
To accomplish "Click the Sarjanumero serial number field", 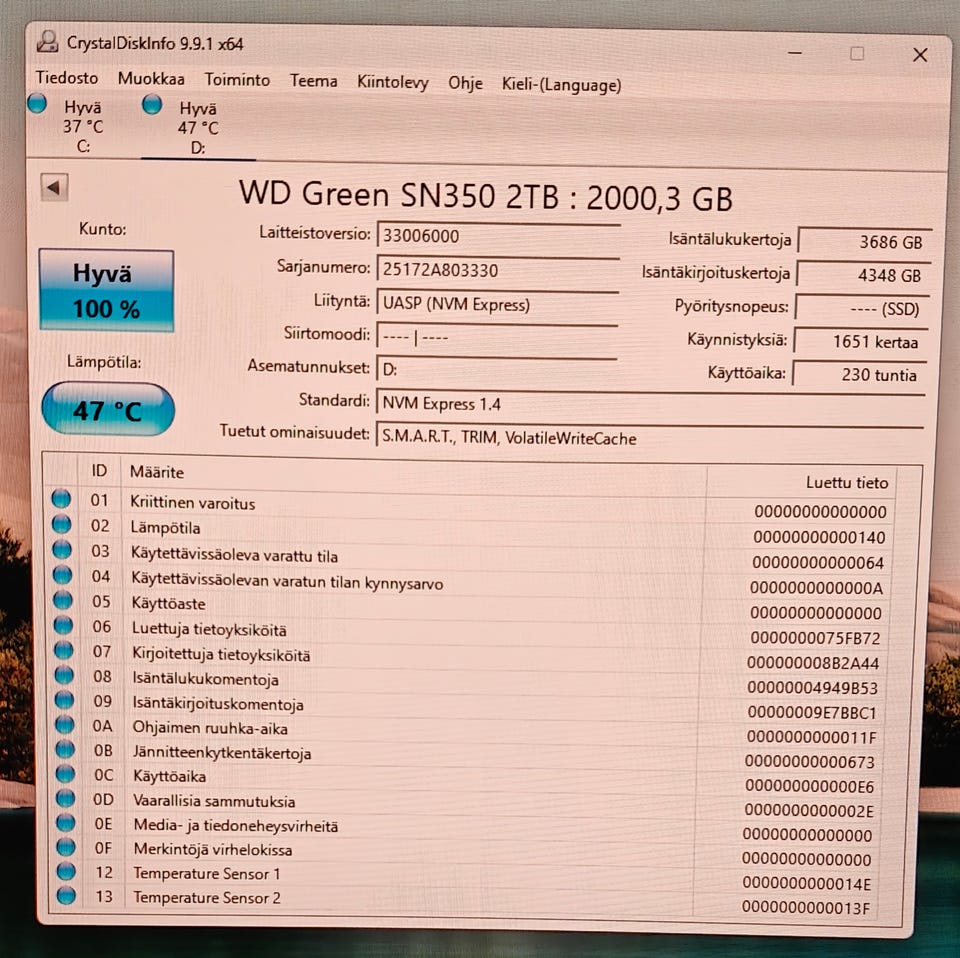I will (x=498, y=271).
